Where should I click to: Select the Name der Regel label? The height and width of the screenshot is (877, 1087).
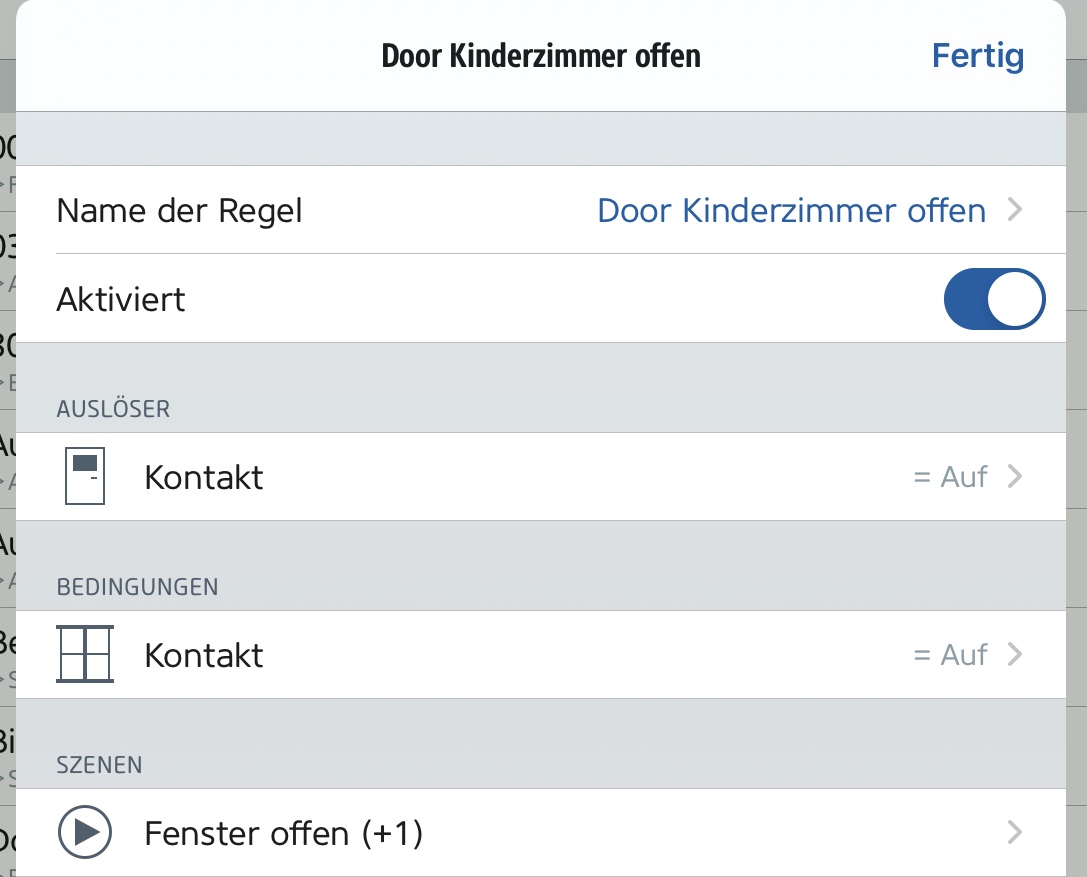pos(179,210)
